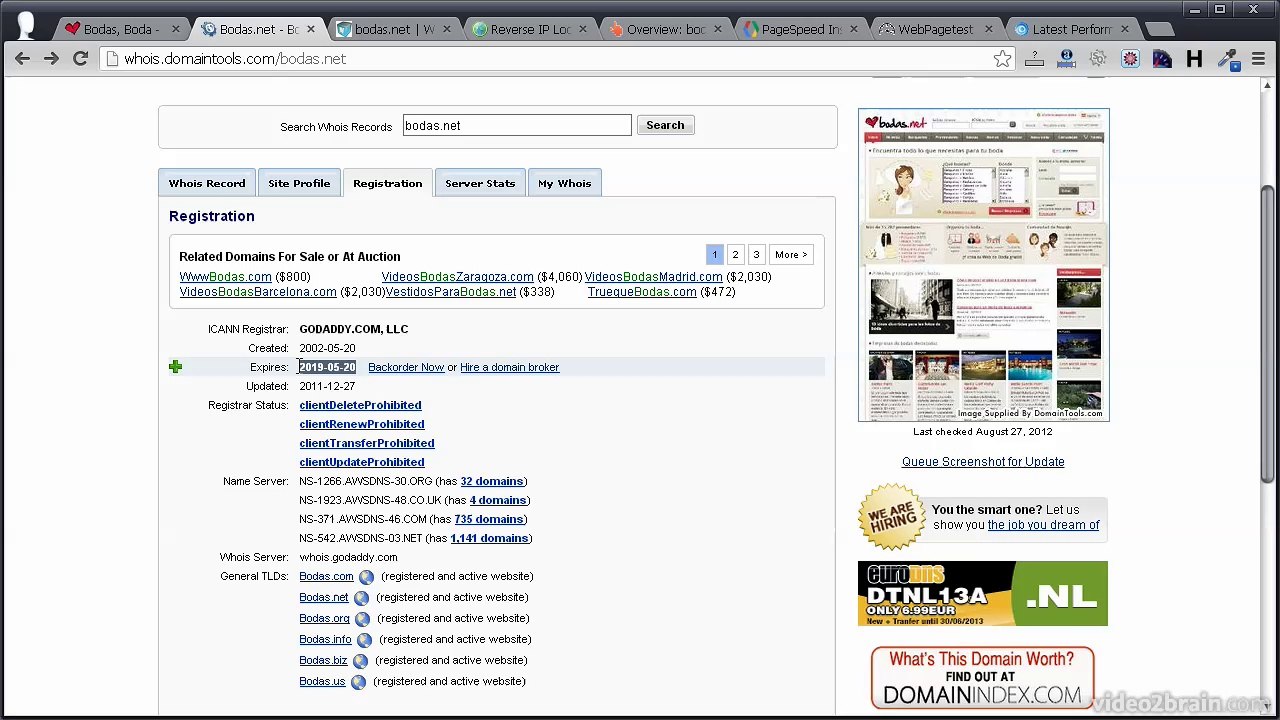The width and height of the screenshot is (1280, 720).
Task: Go to page 2 of related domains
Action: pos(735,255)
